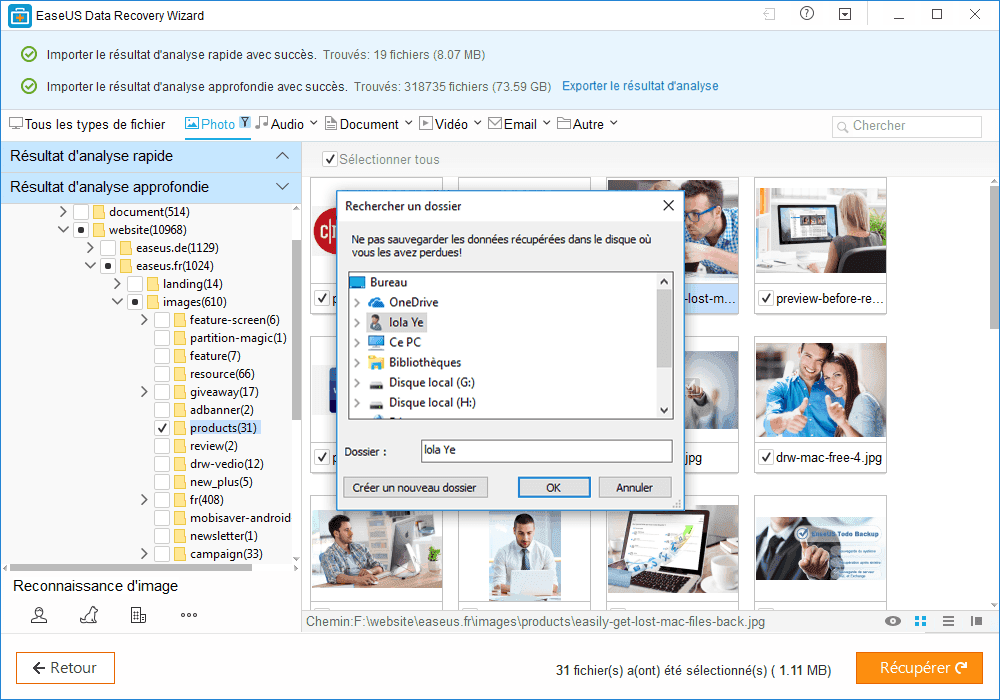Click Créer un nouveau dossier button

[415, 488]
